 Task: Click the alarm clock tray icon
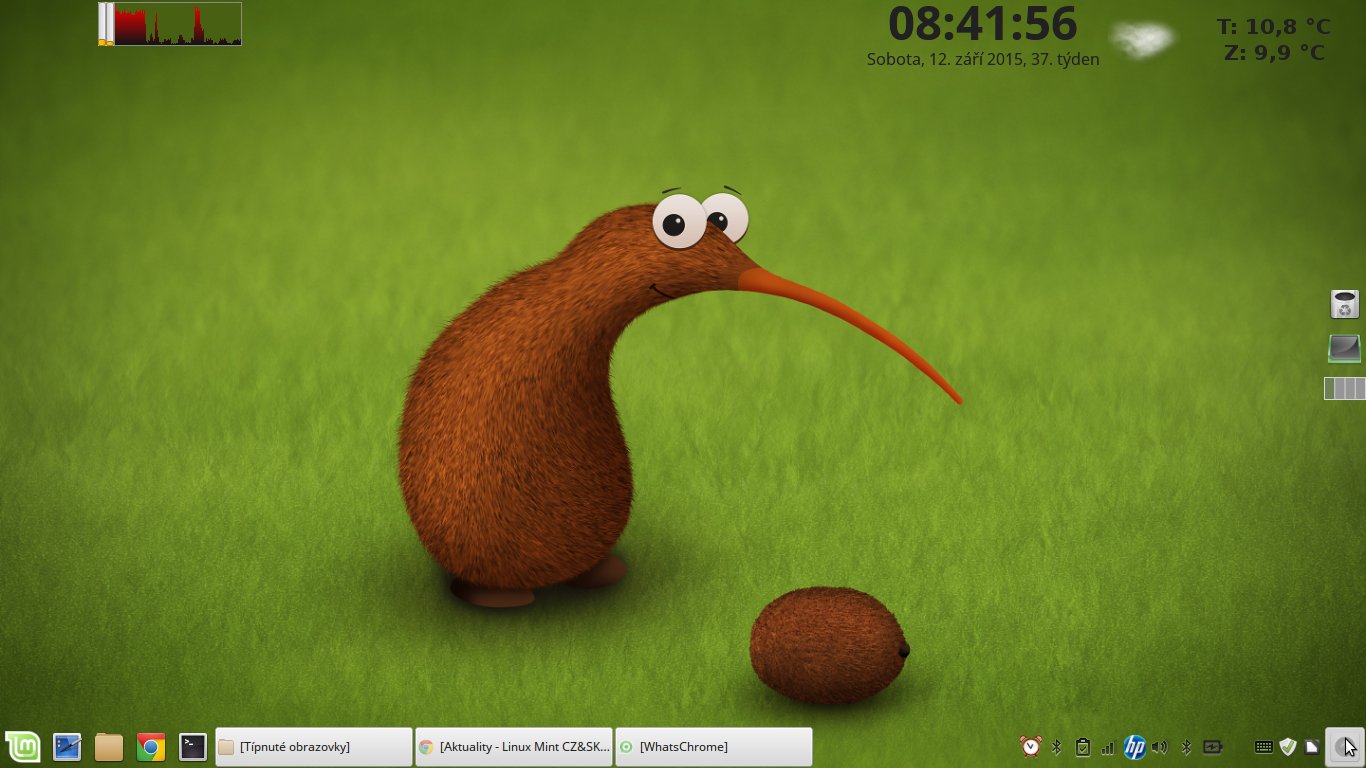[x=1031, y=746]
